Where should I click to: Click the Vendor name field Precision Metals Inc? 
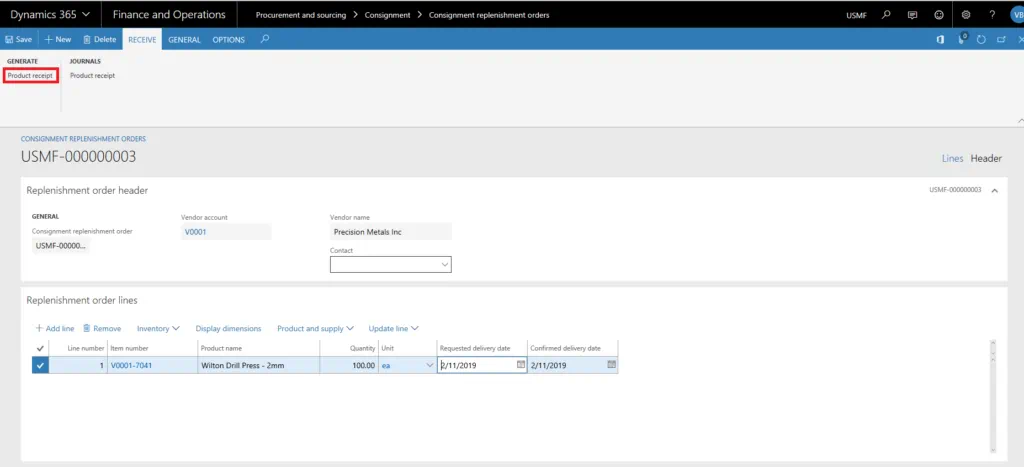click(391, 232)
